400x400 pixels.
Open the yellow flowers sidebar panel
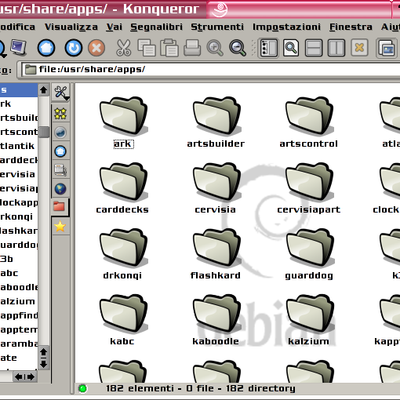(x=60, y=114)
